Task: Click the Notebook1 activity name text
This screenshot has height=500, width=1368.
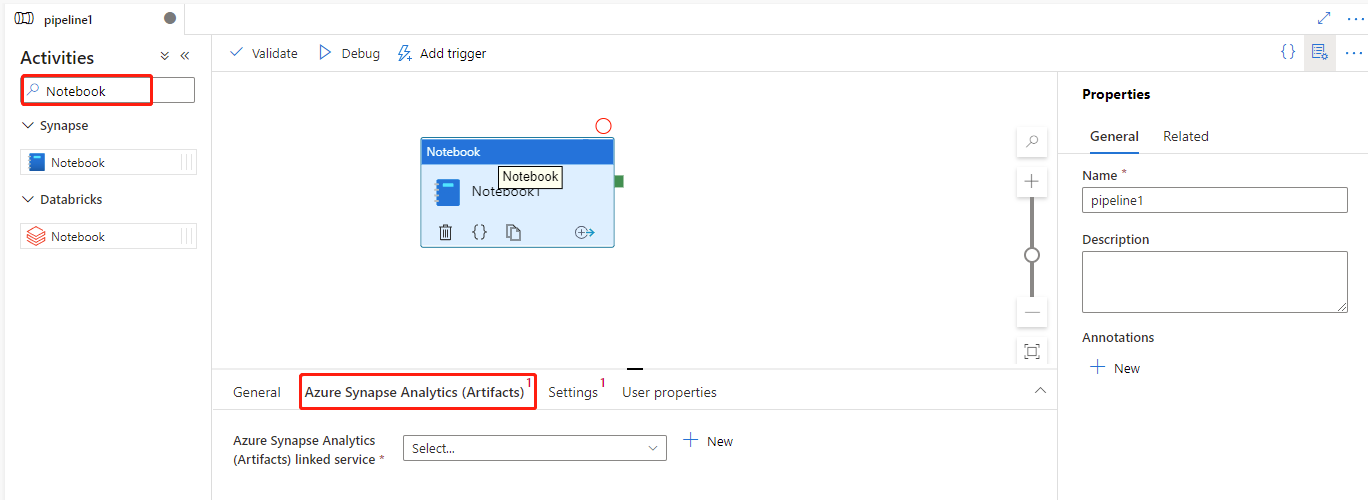Action: [506, 191]
